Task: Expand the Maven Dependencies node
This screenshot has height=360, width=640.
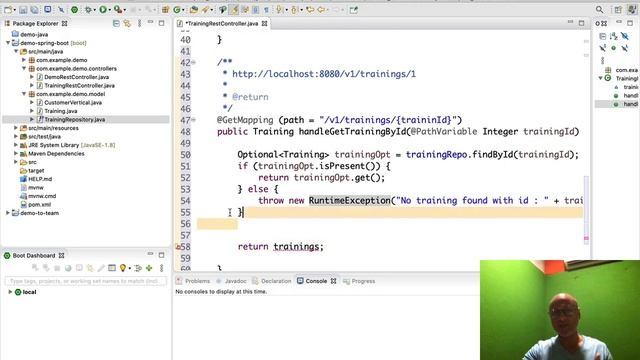Action: (x=16, y=153)
